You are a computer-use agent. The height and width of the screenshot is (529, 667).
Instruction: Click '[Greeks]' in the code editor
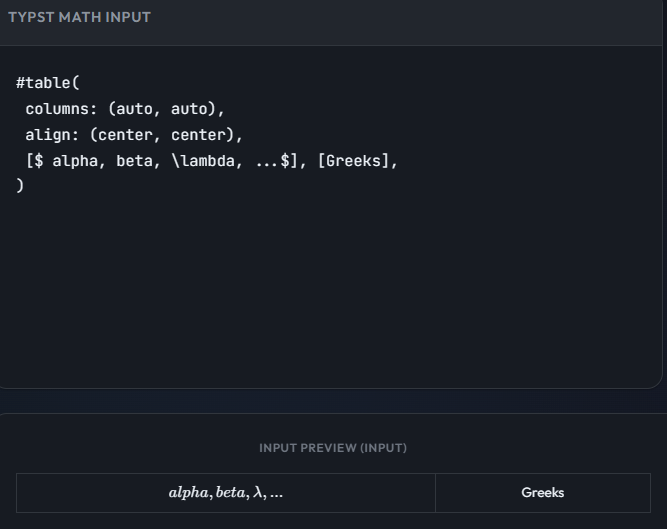[x=353, y=161]
